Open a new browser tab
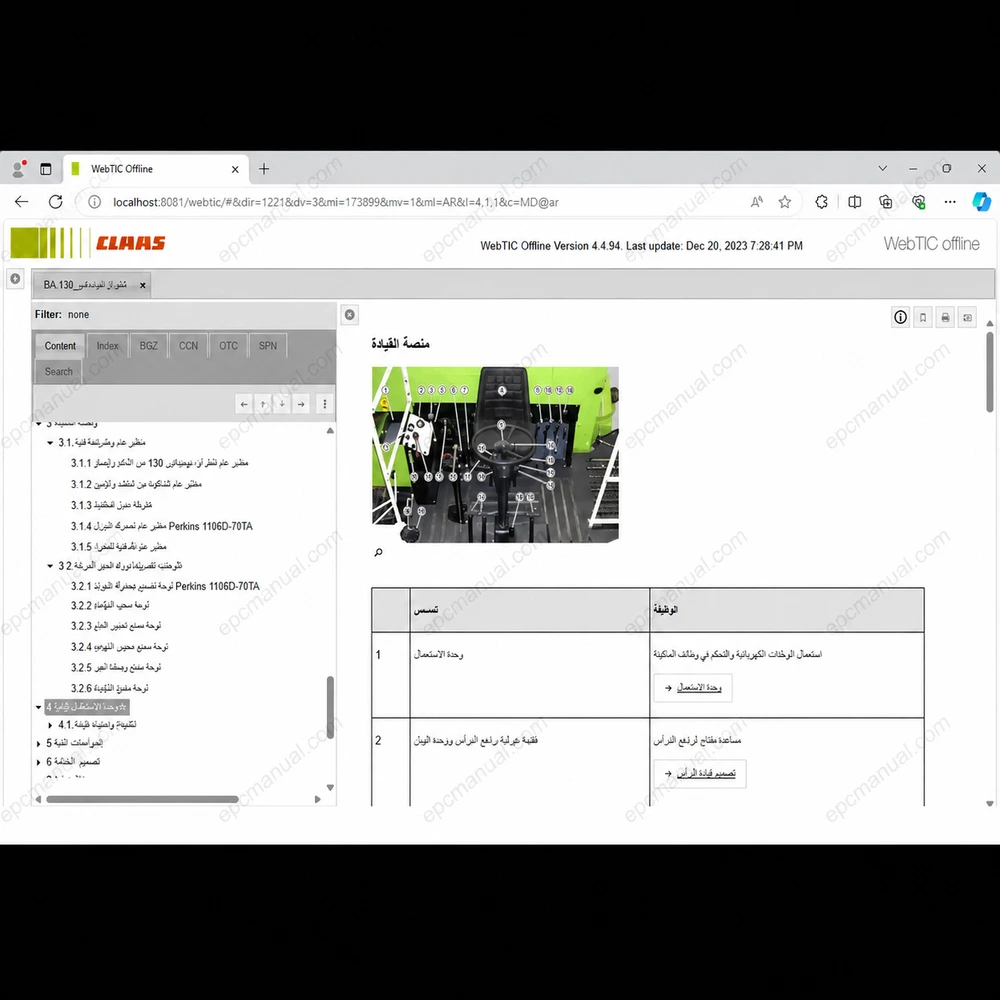1000x1000 pixels. [264, 169]
